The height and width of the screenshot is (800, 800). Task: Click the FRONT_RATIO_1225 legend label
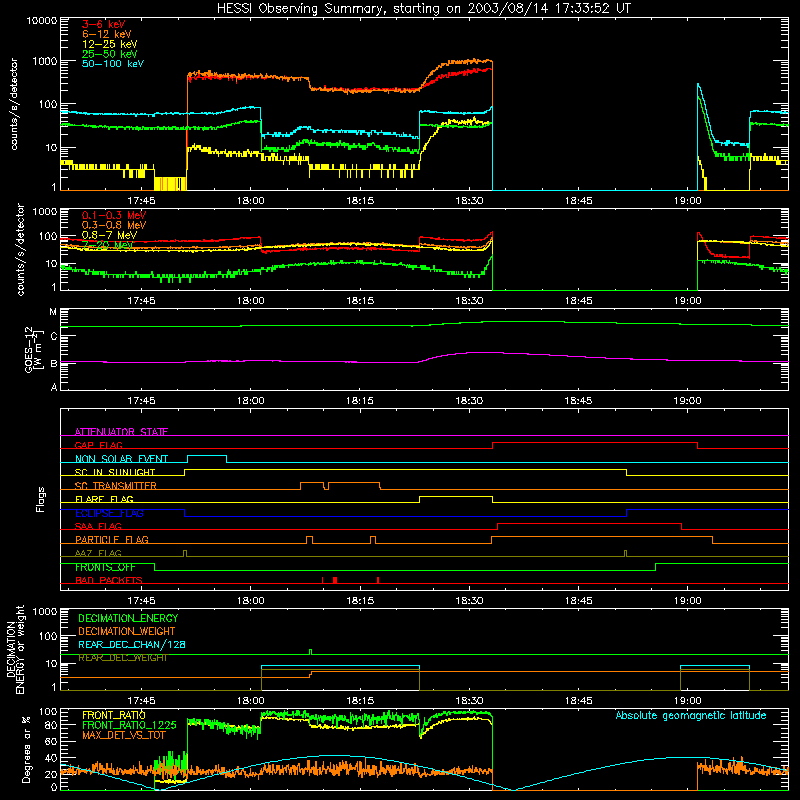[x=129, y=725]
